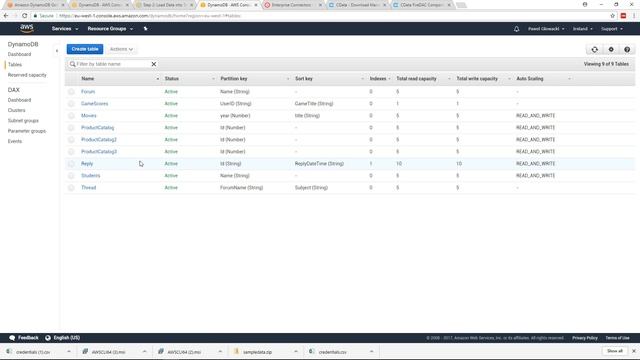Image resolution: width=640 pixels, height=360 pixels.
Task: Open the Actions dropdown
Action: point(121,49)
